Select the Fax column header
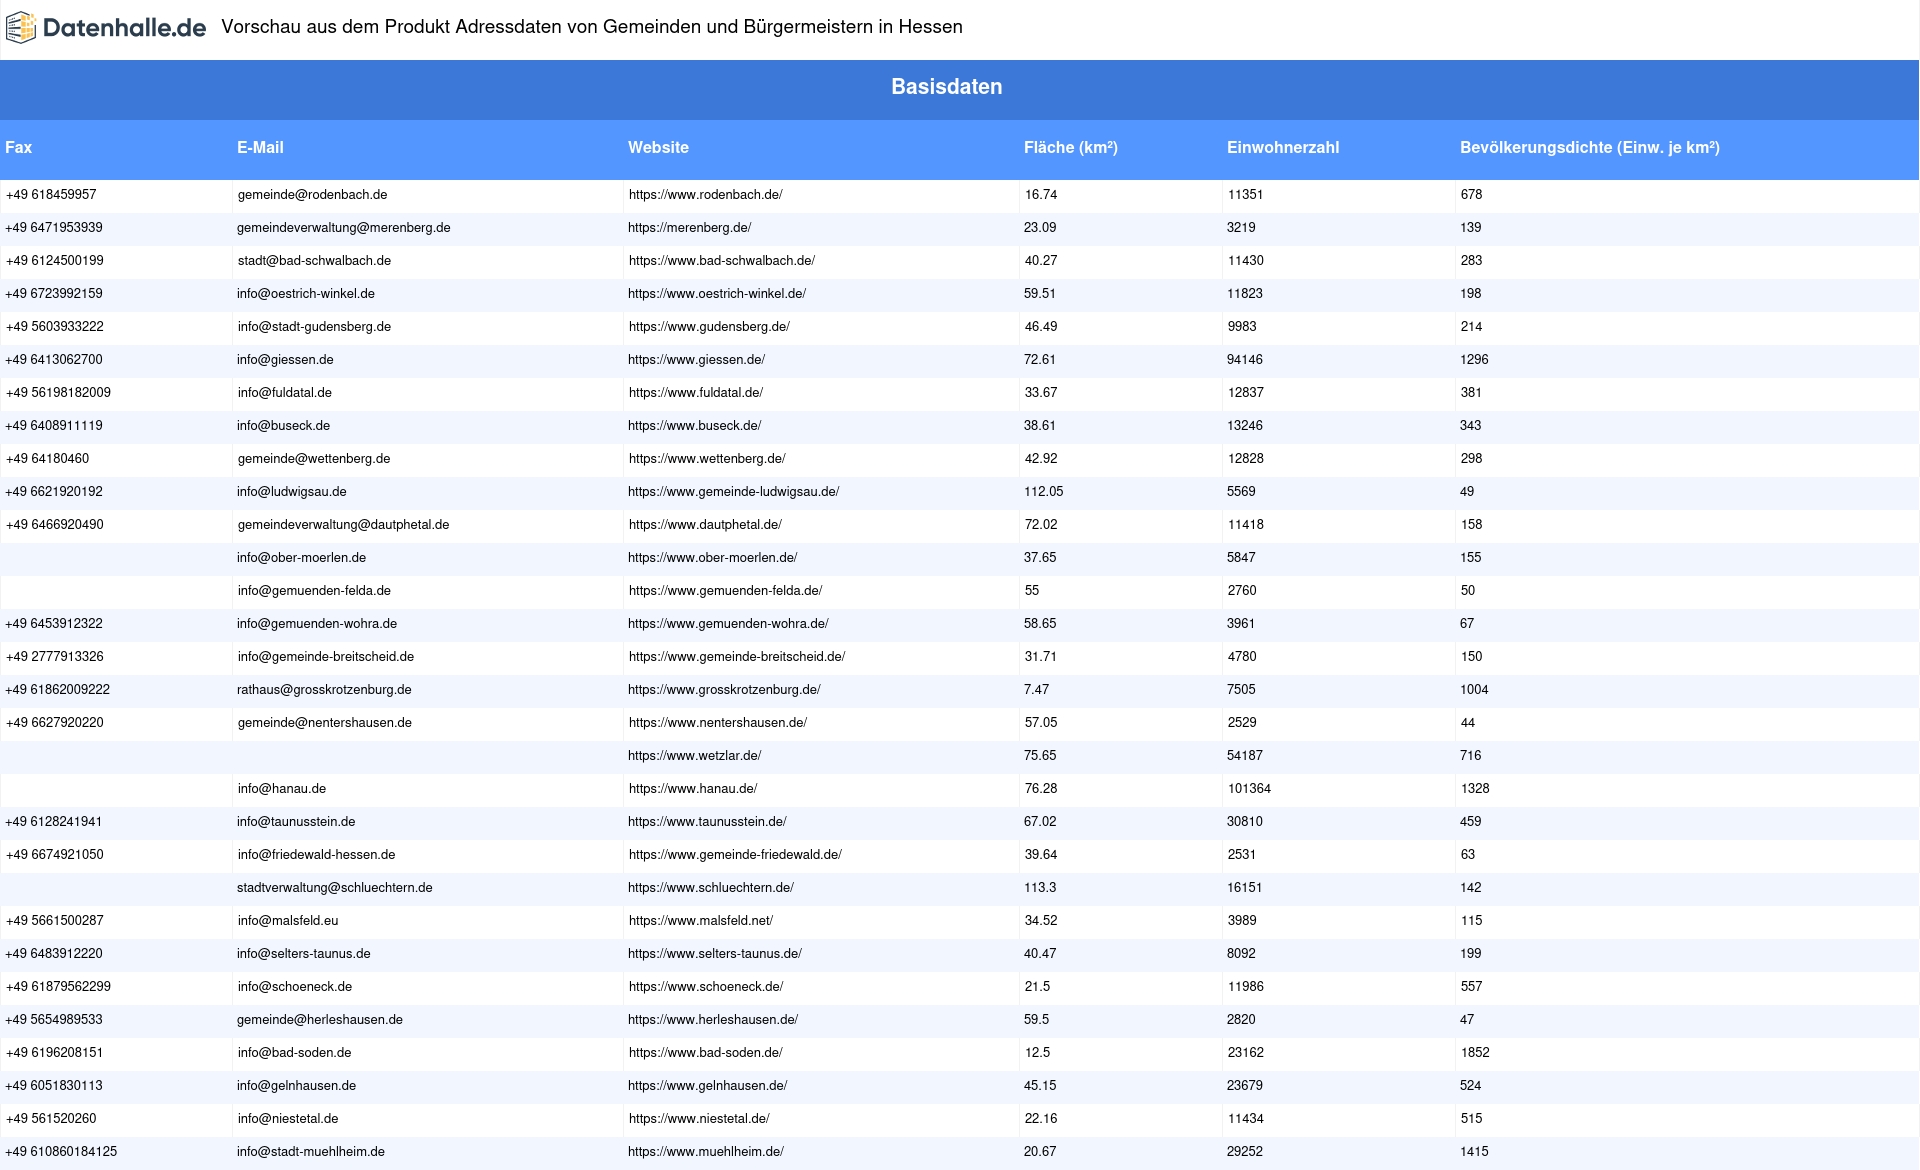The width and height of the screenshot is (1920, 1170). click(x=19, y=148)
